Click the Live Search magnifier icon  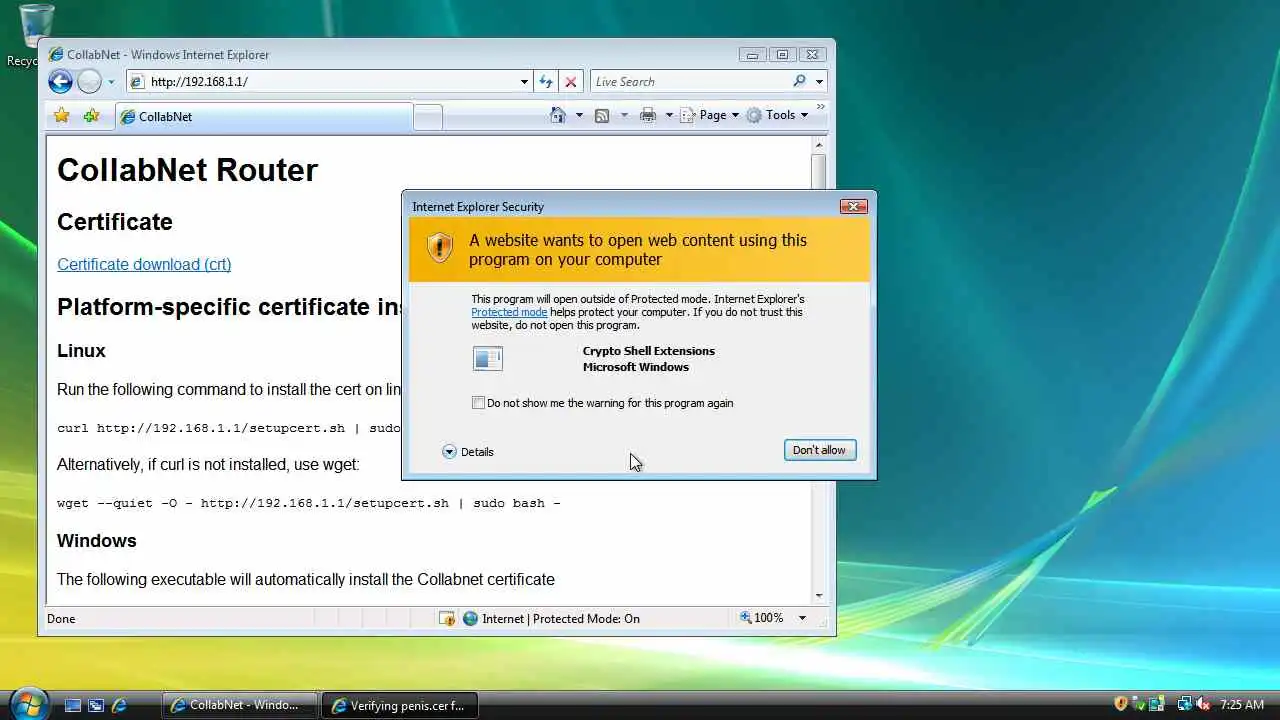(799, 82)
